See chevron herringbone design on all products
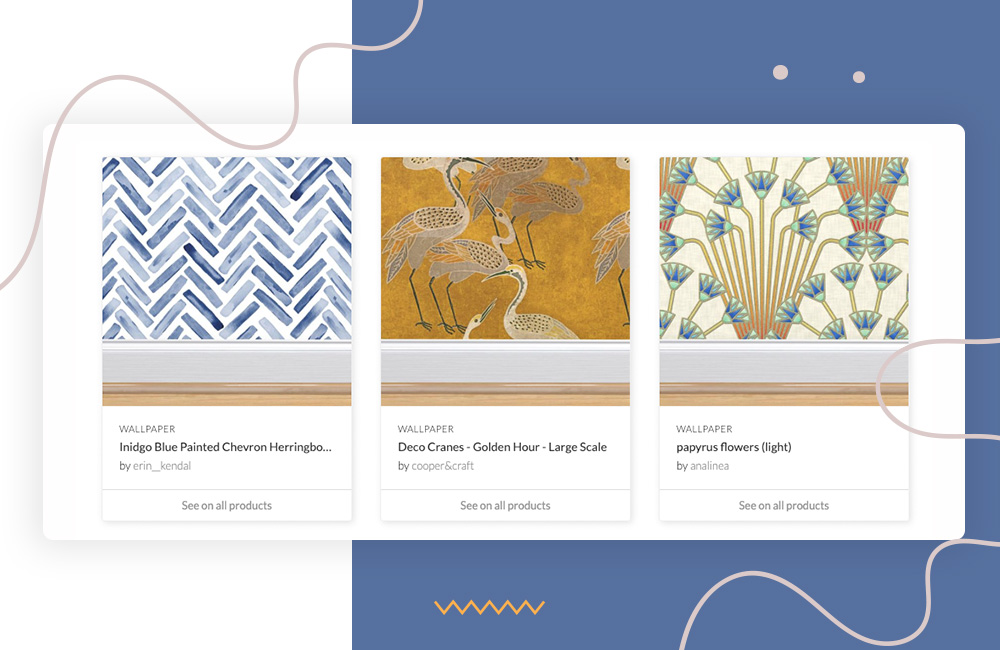This screenshot has width=1000, height=650. coord(226,505)
